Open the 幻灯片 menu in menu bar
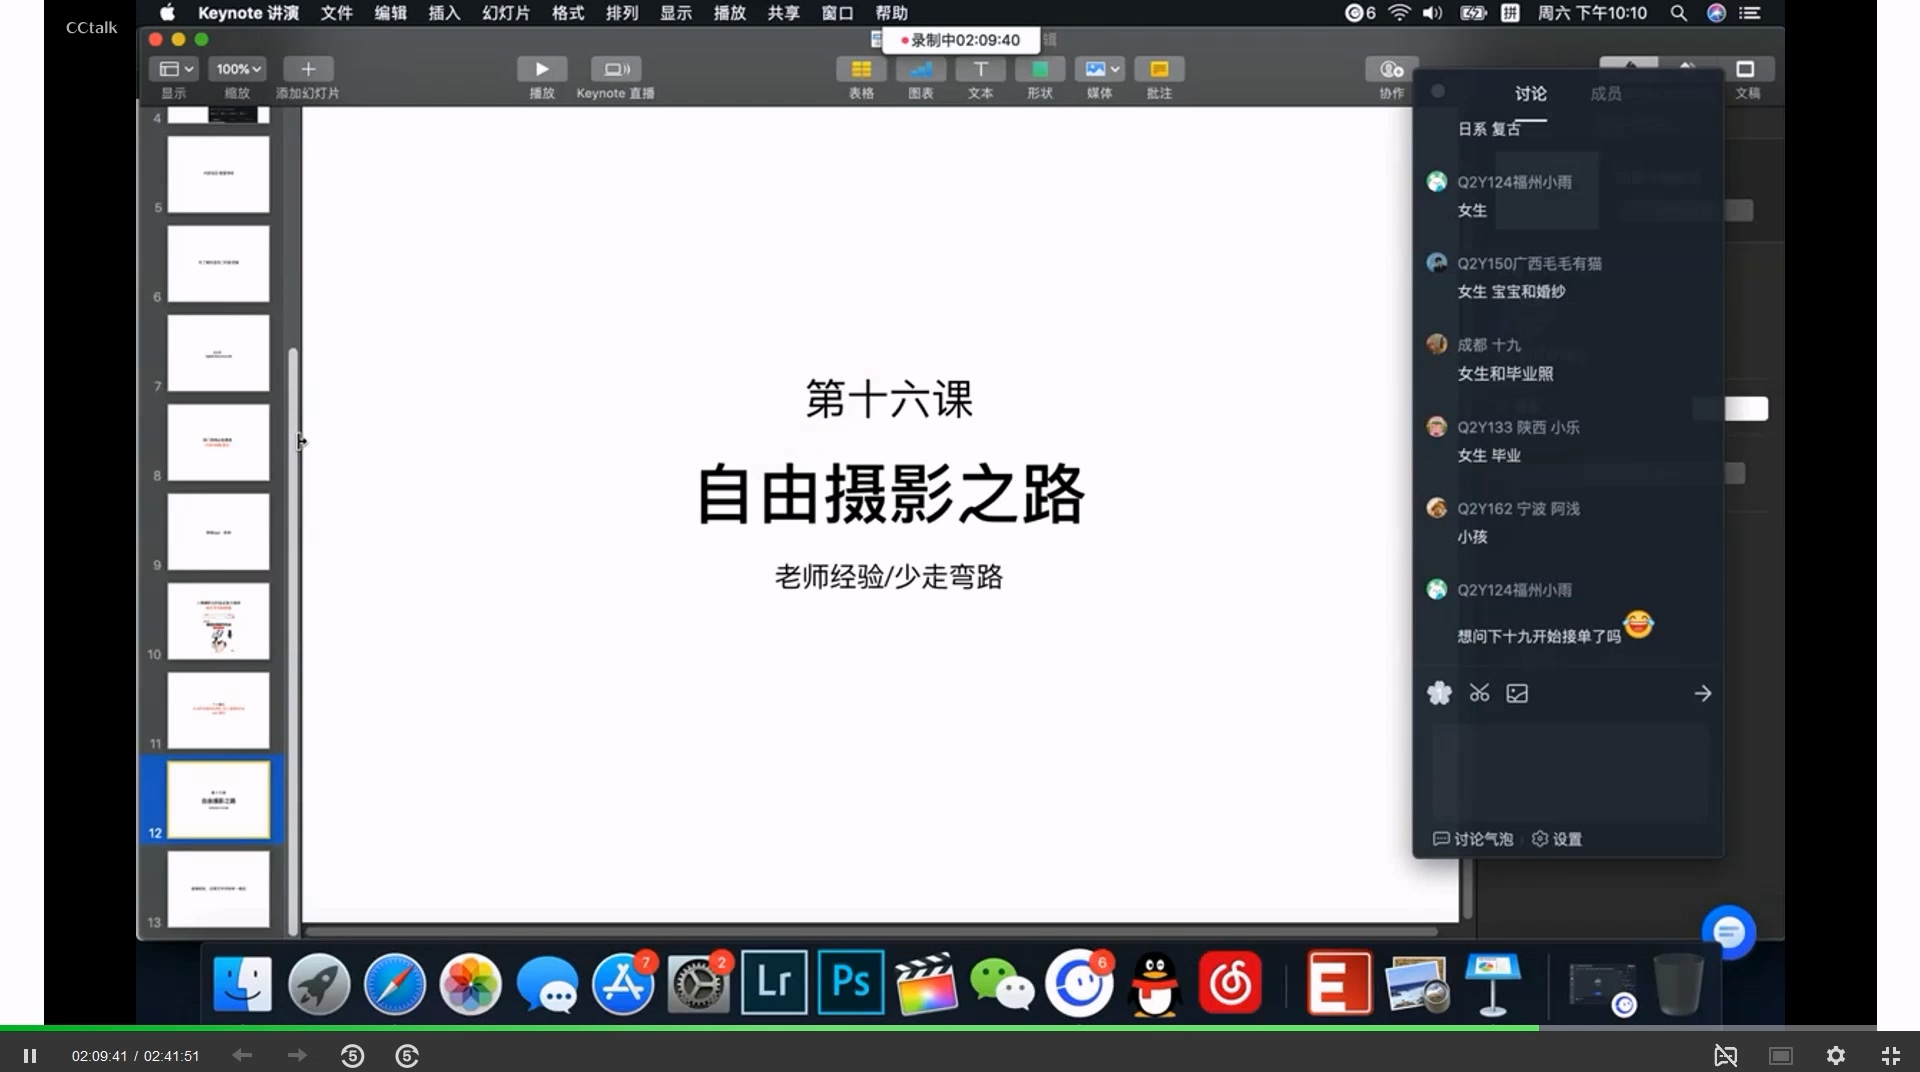The width and height of the screenshot is (1920, 1072). pos(506,13)
